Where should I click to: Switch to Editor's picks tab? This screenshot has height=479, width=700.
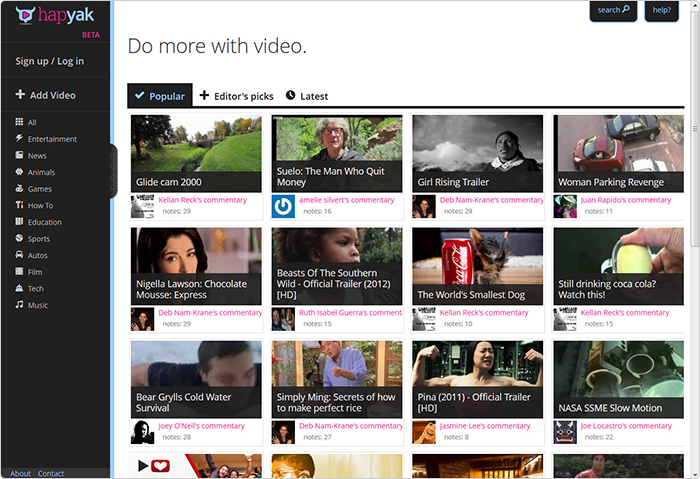tap(237, 96)
